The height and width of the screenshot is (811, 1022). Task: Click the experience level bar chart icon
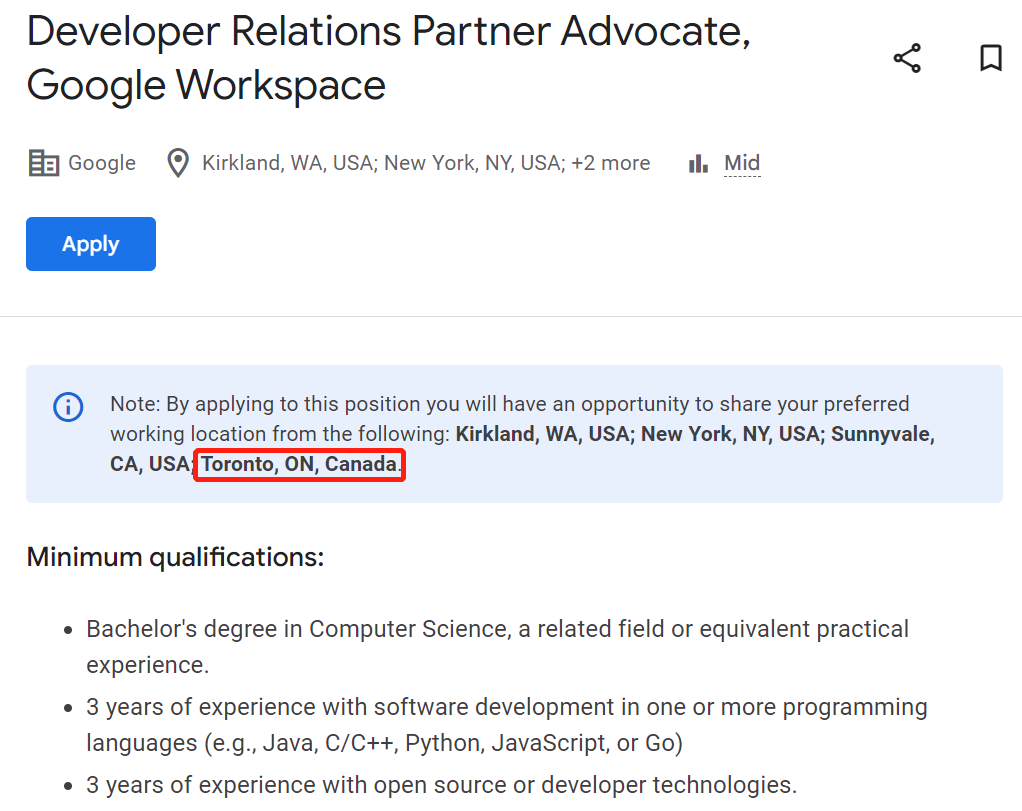click(x=698, y=163)
